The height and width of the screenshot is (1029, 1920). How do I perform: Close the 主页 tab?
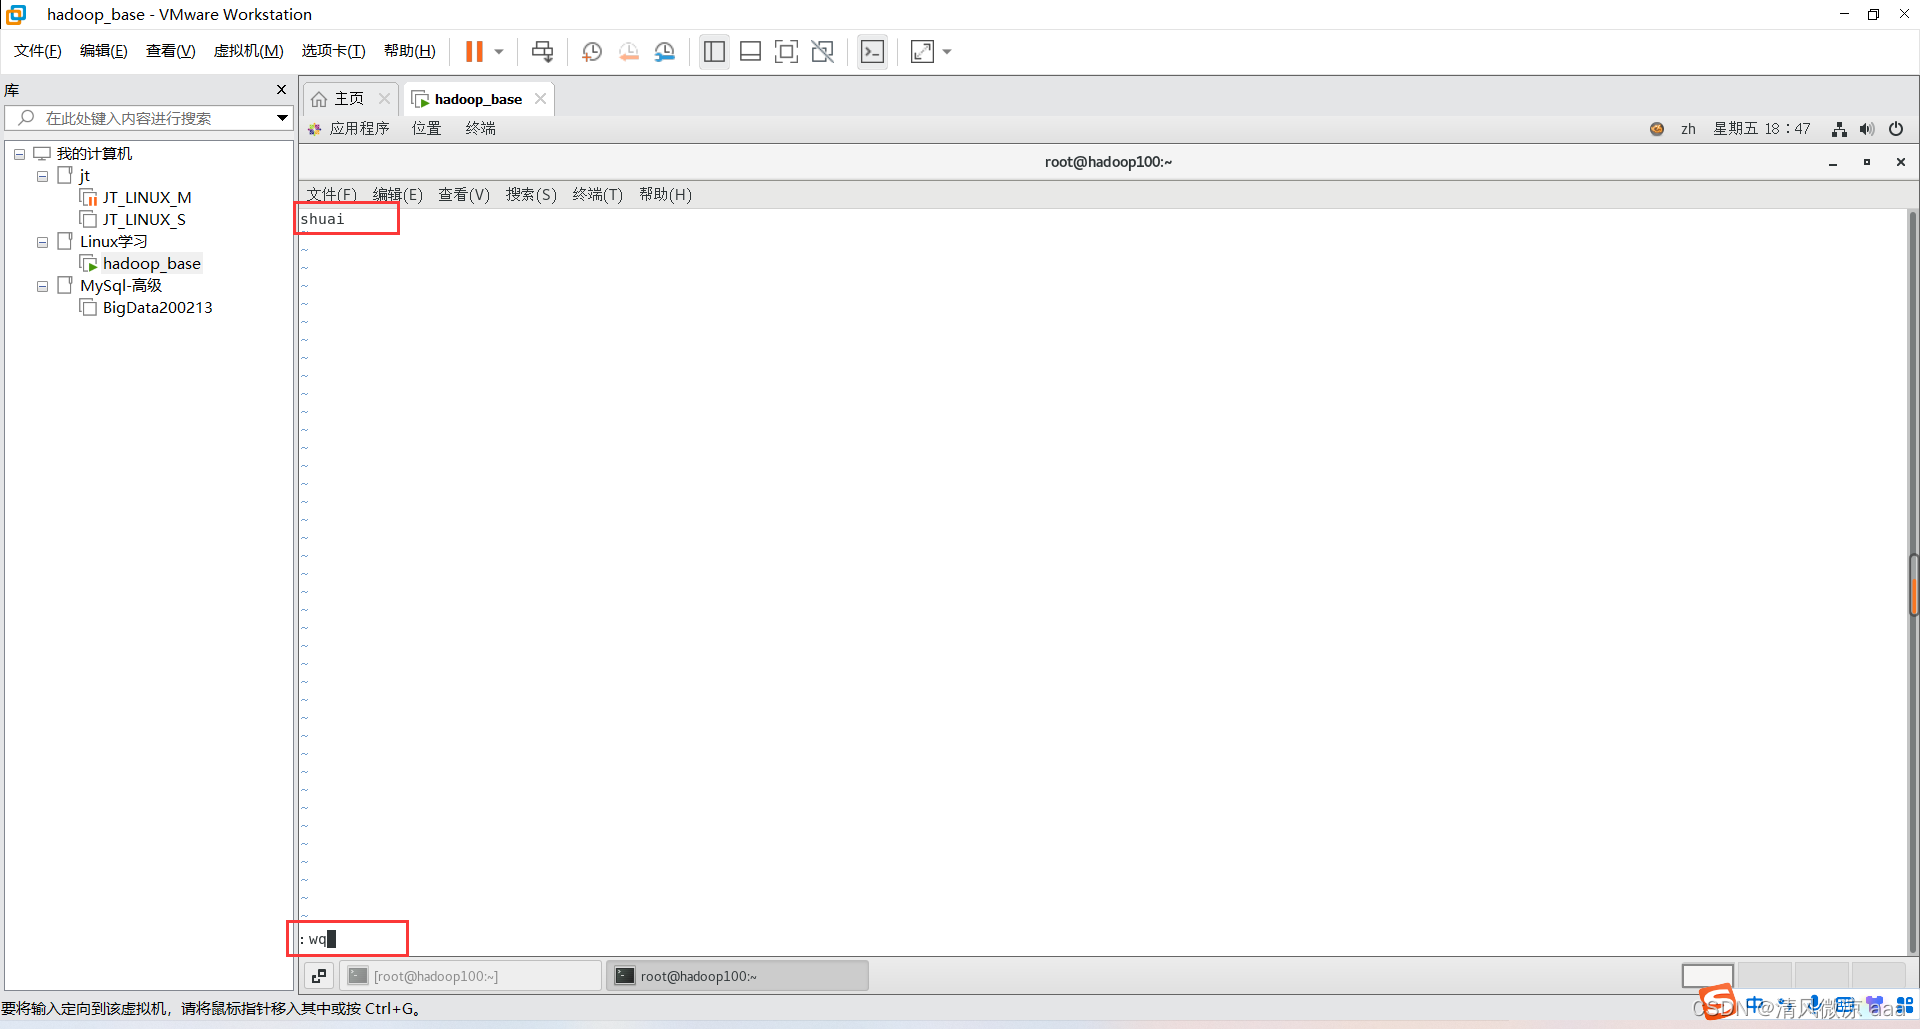pyautogui.click(x=384, y=99)
